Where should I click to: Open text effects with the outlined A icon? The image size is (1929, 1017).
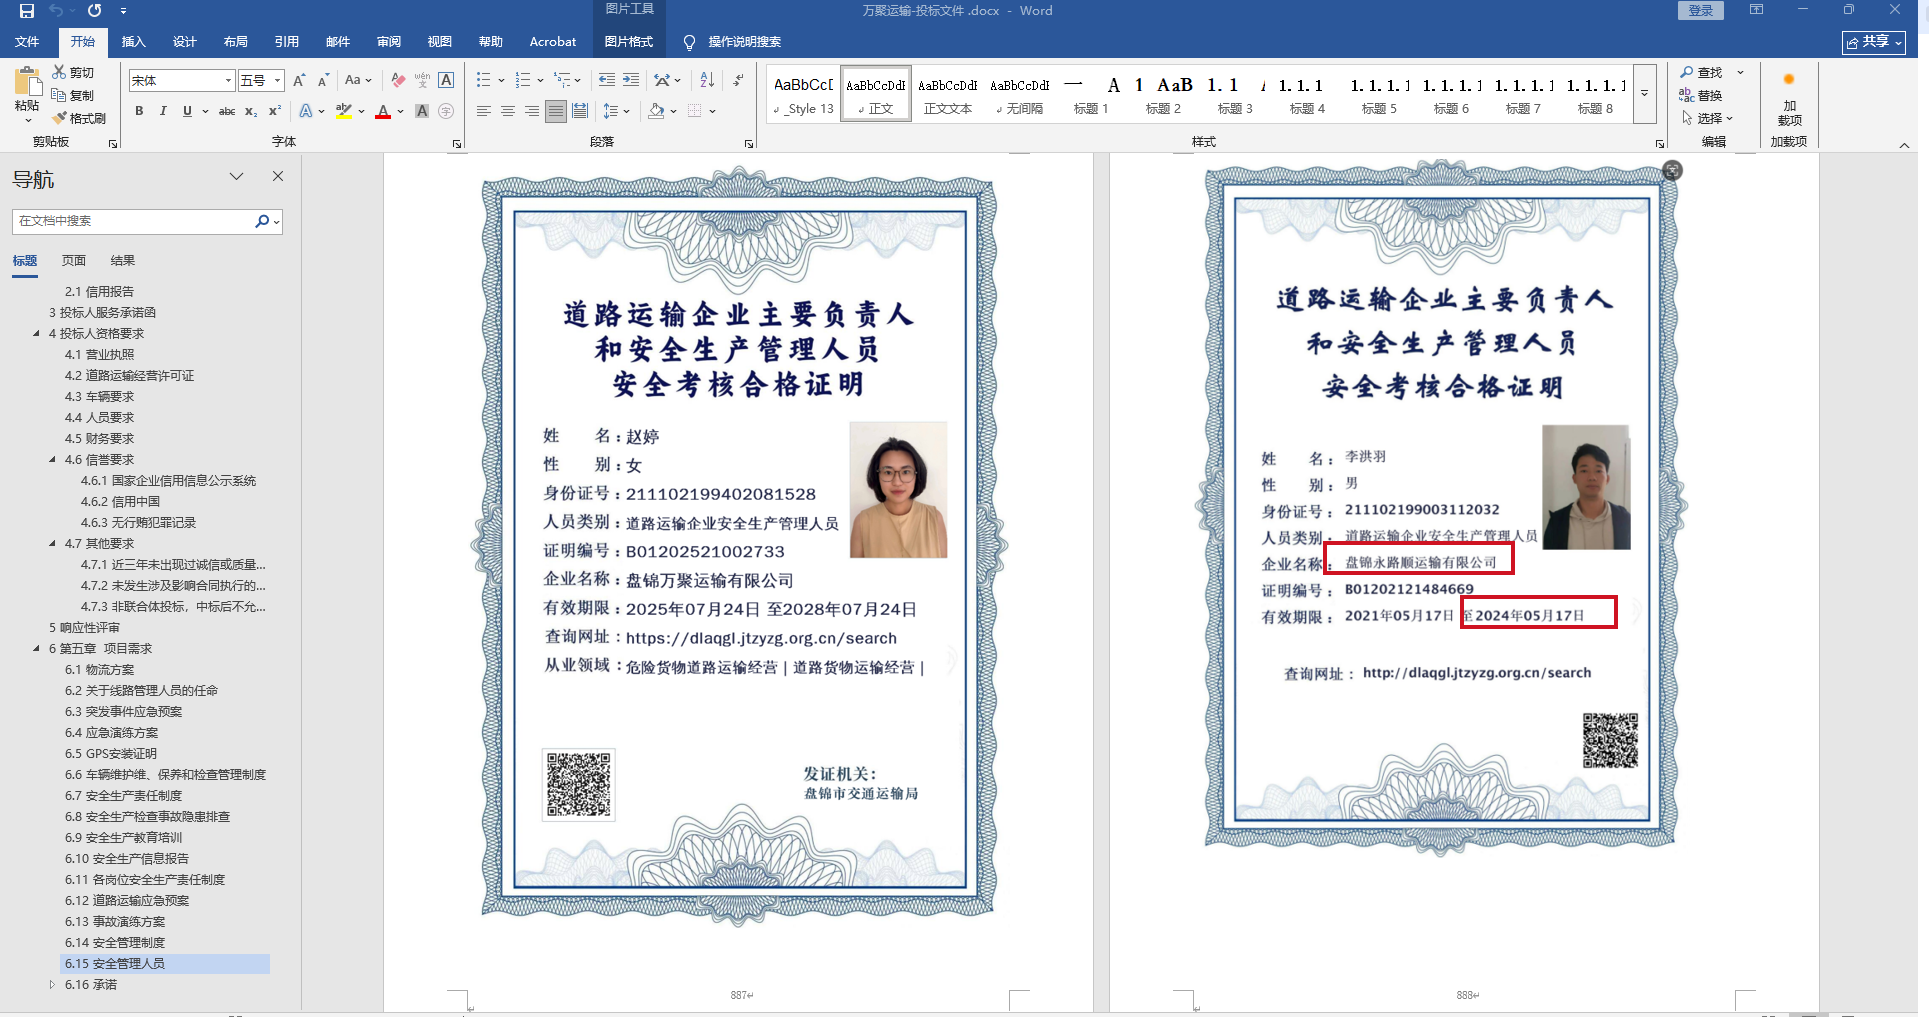click(x=306, y=111)
